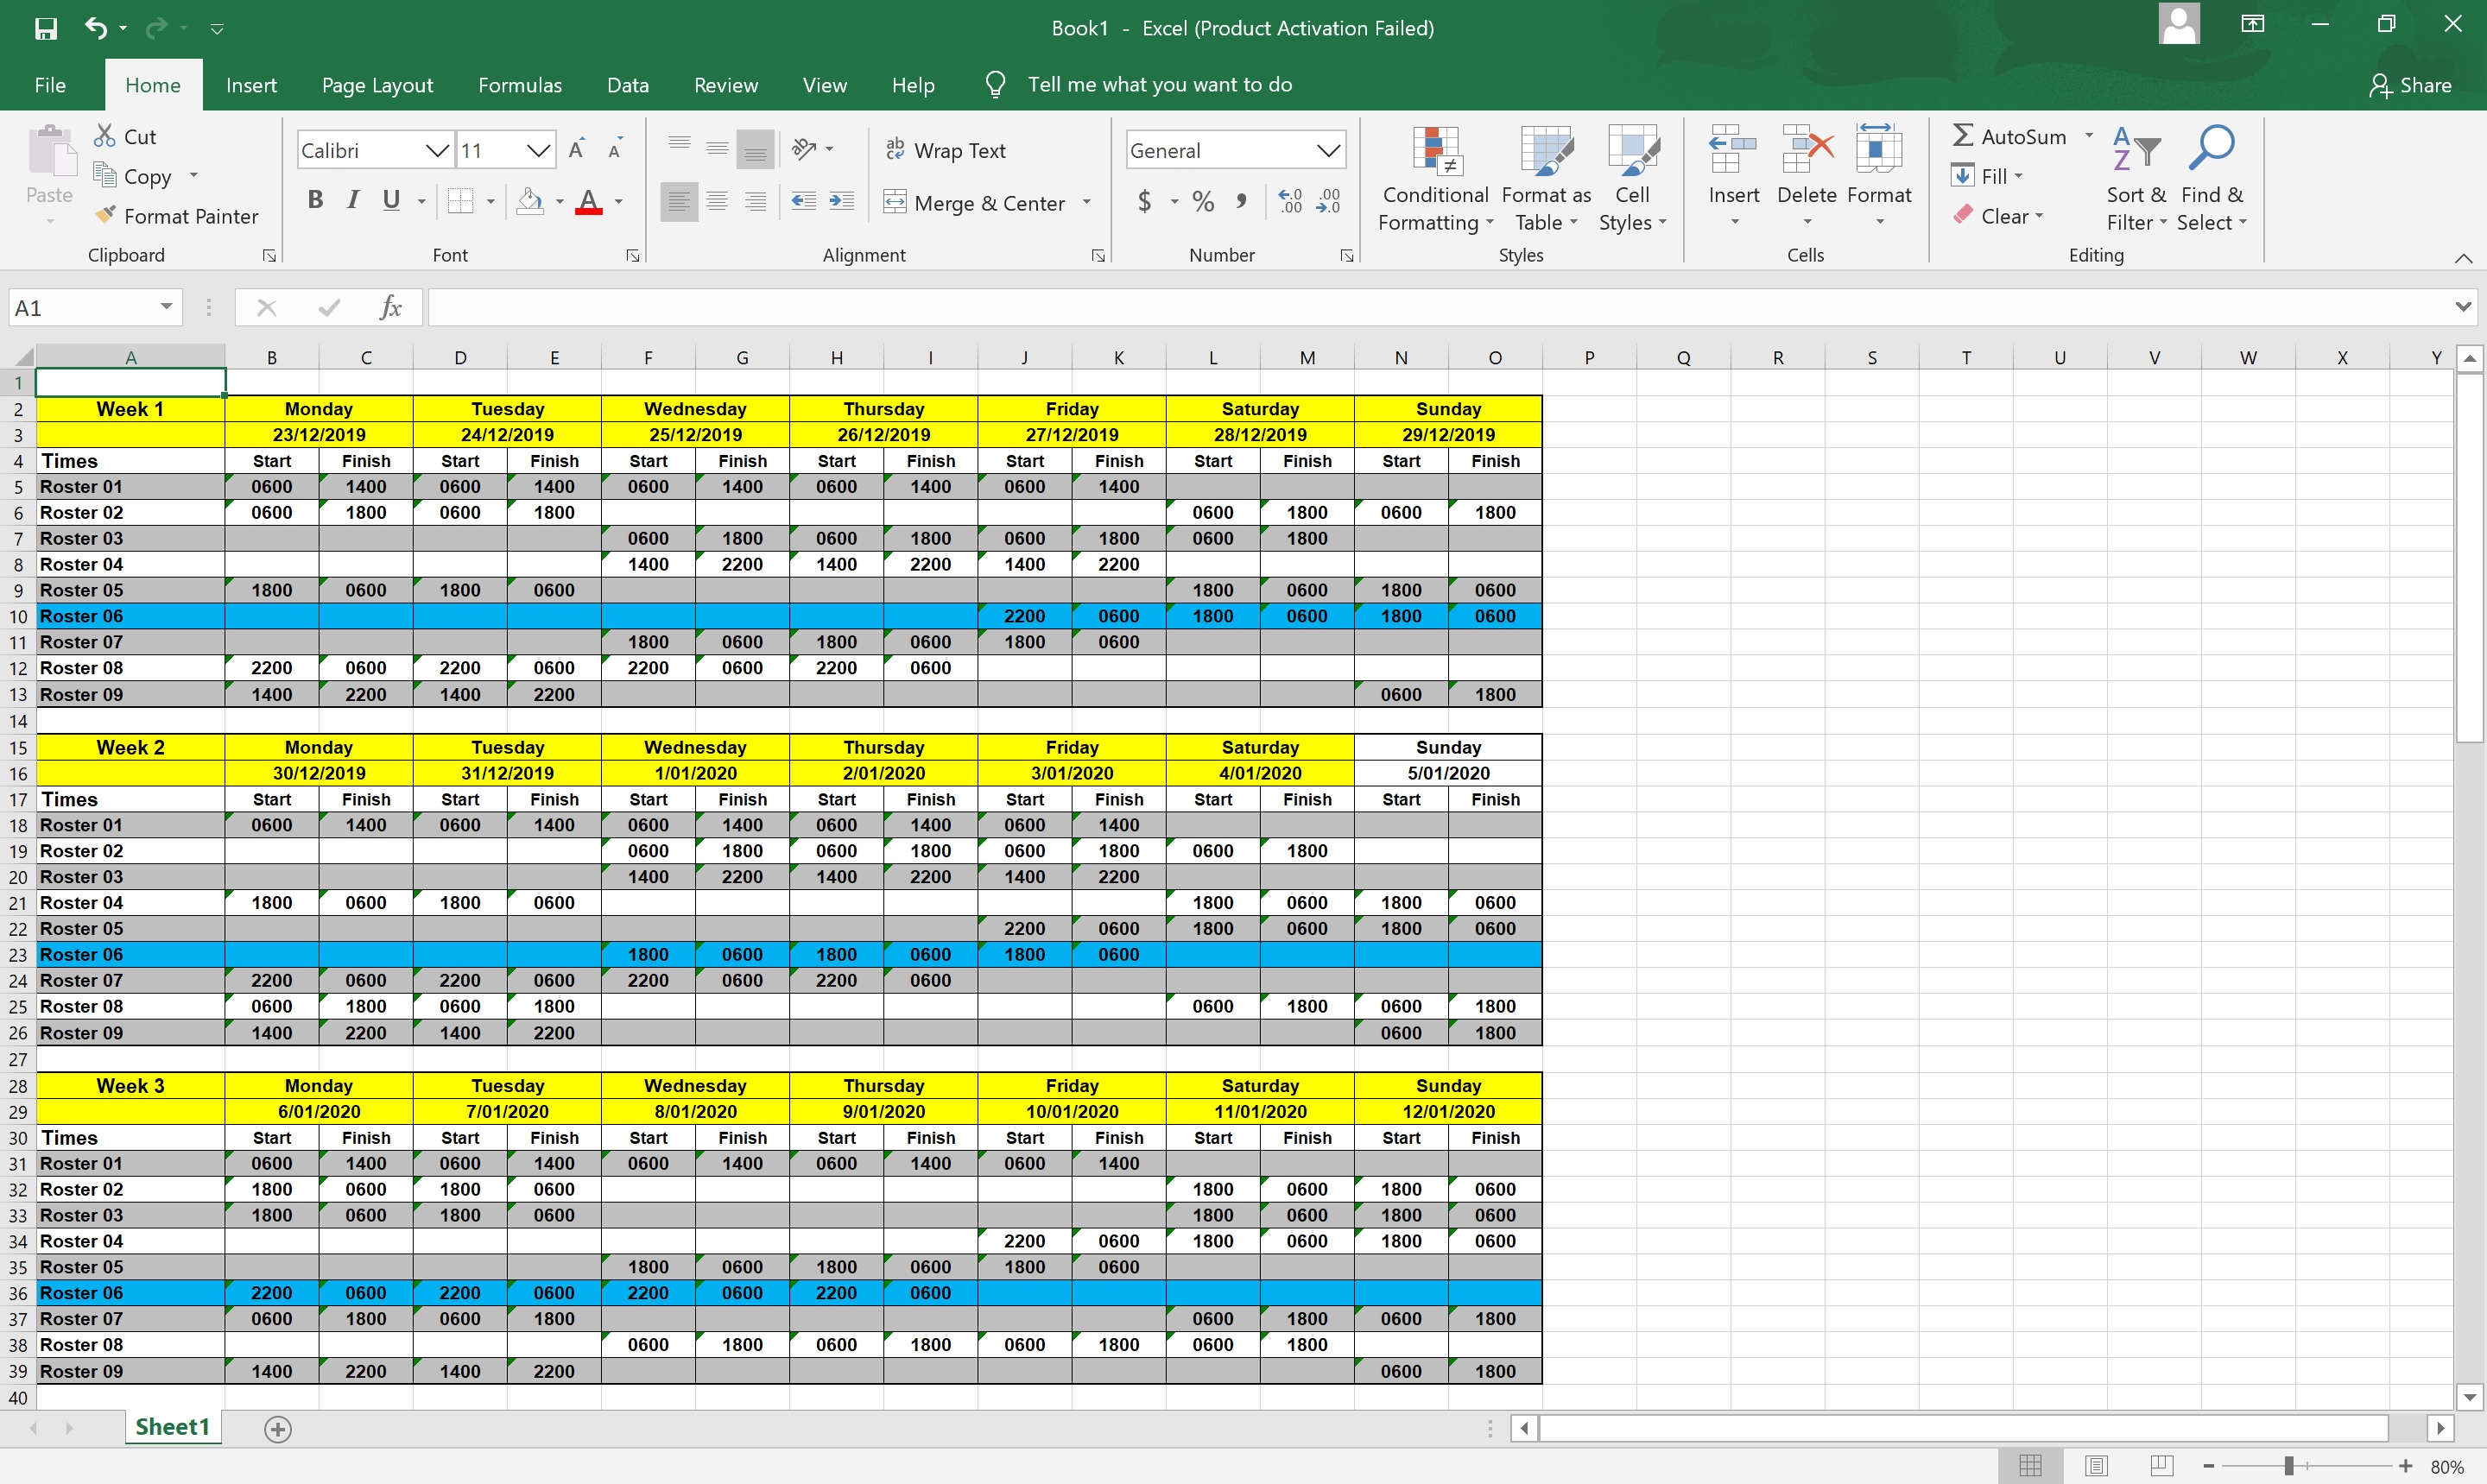Screen dimensions: 2487x1484
Task: Click the red Font Color swatch button
Action: point(589,201)
